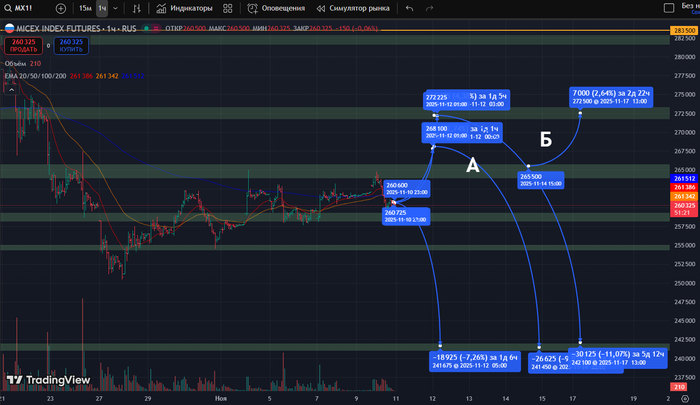Click the add symbol plus icon

pyautogui.click(x=60, y=8)
